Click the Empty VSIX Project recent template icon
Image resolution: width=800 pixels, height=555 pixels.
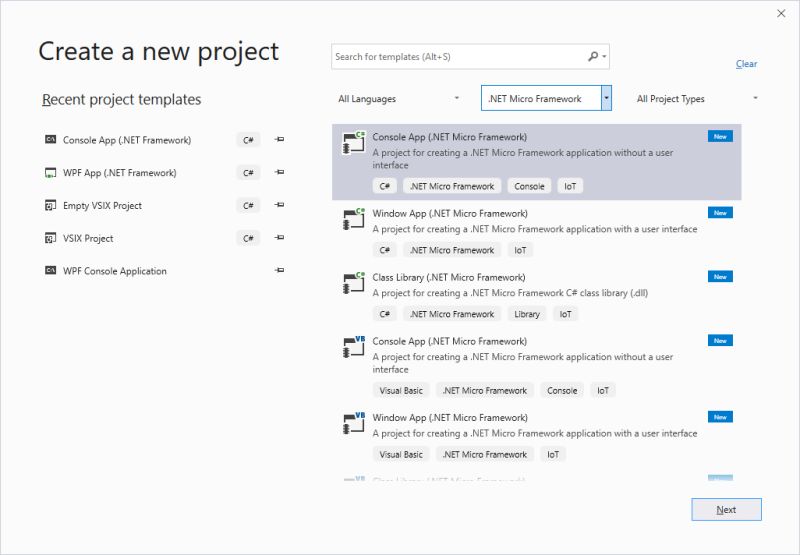coord(50,206)
